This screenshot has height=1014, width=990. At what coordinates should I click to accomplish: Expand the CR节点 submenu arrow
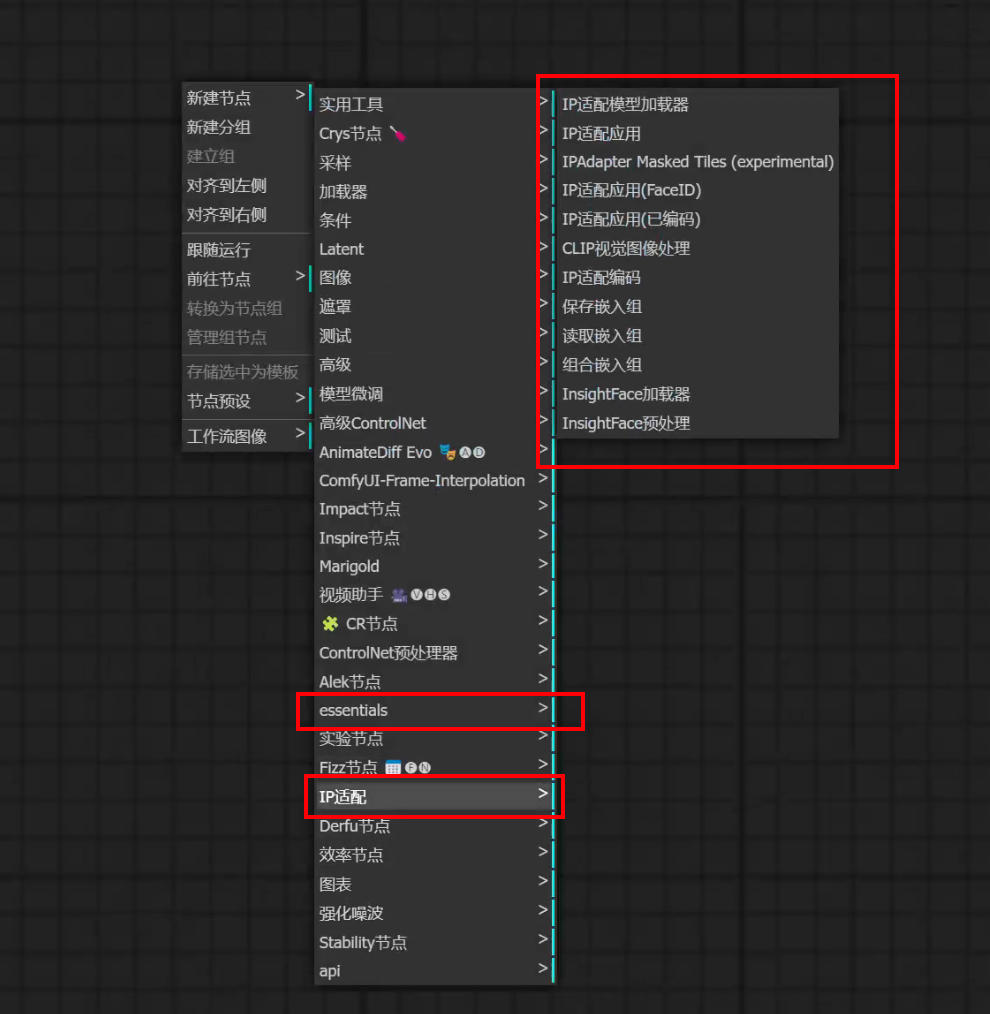(543, 620)
